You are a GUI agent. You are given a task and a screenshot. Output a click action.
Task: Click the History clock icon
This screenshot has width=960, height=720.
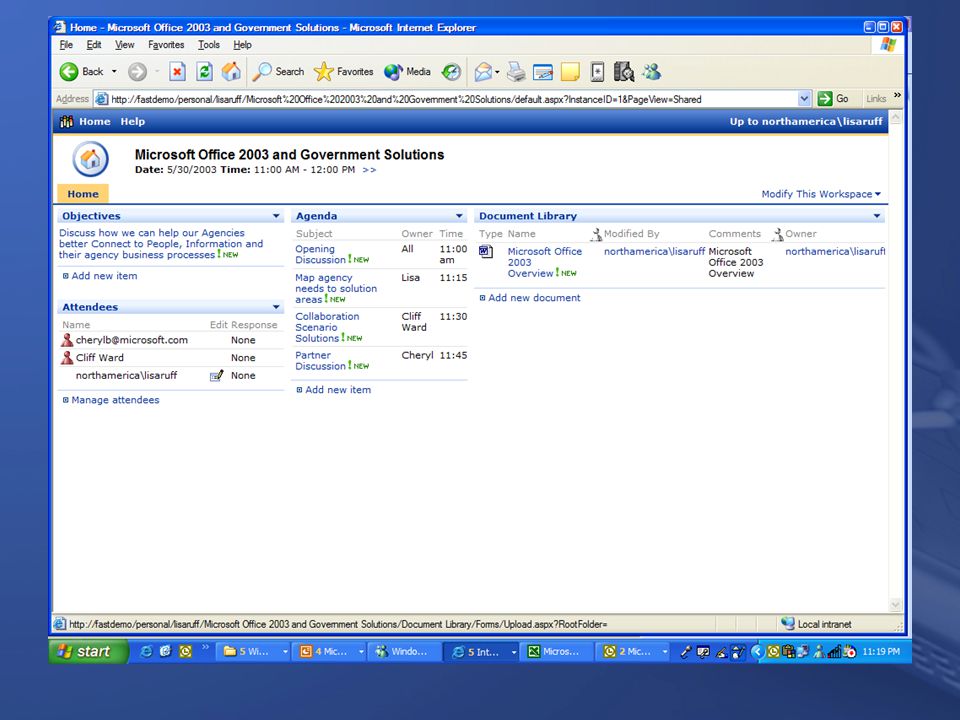(451, 72)
